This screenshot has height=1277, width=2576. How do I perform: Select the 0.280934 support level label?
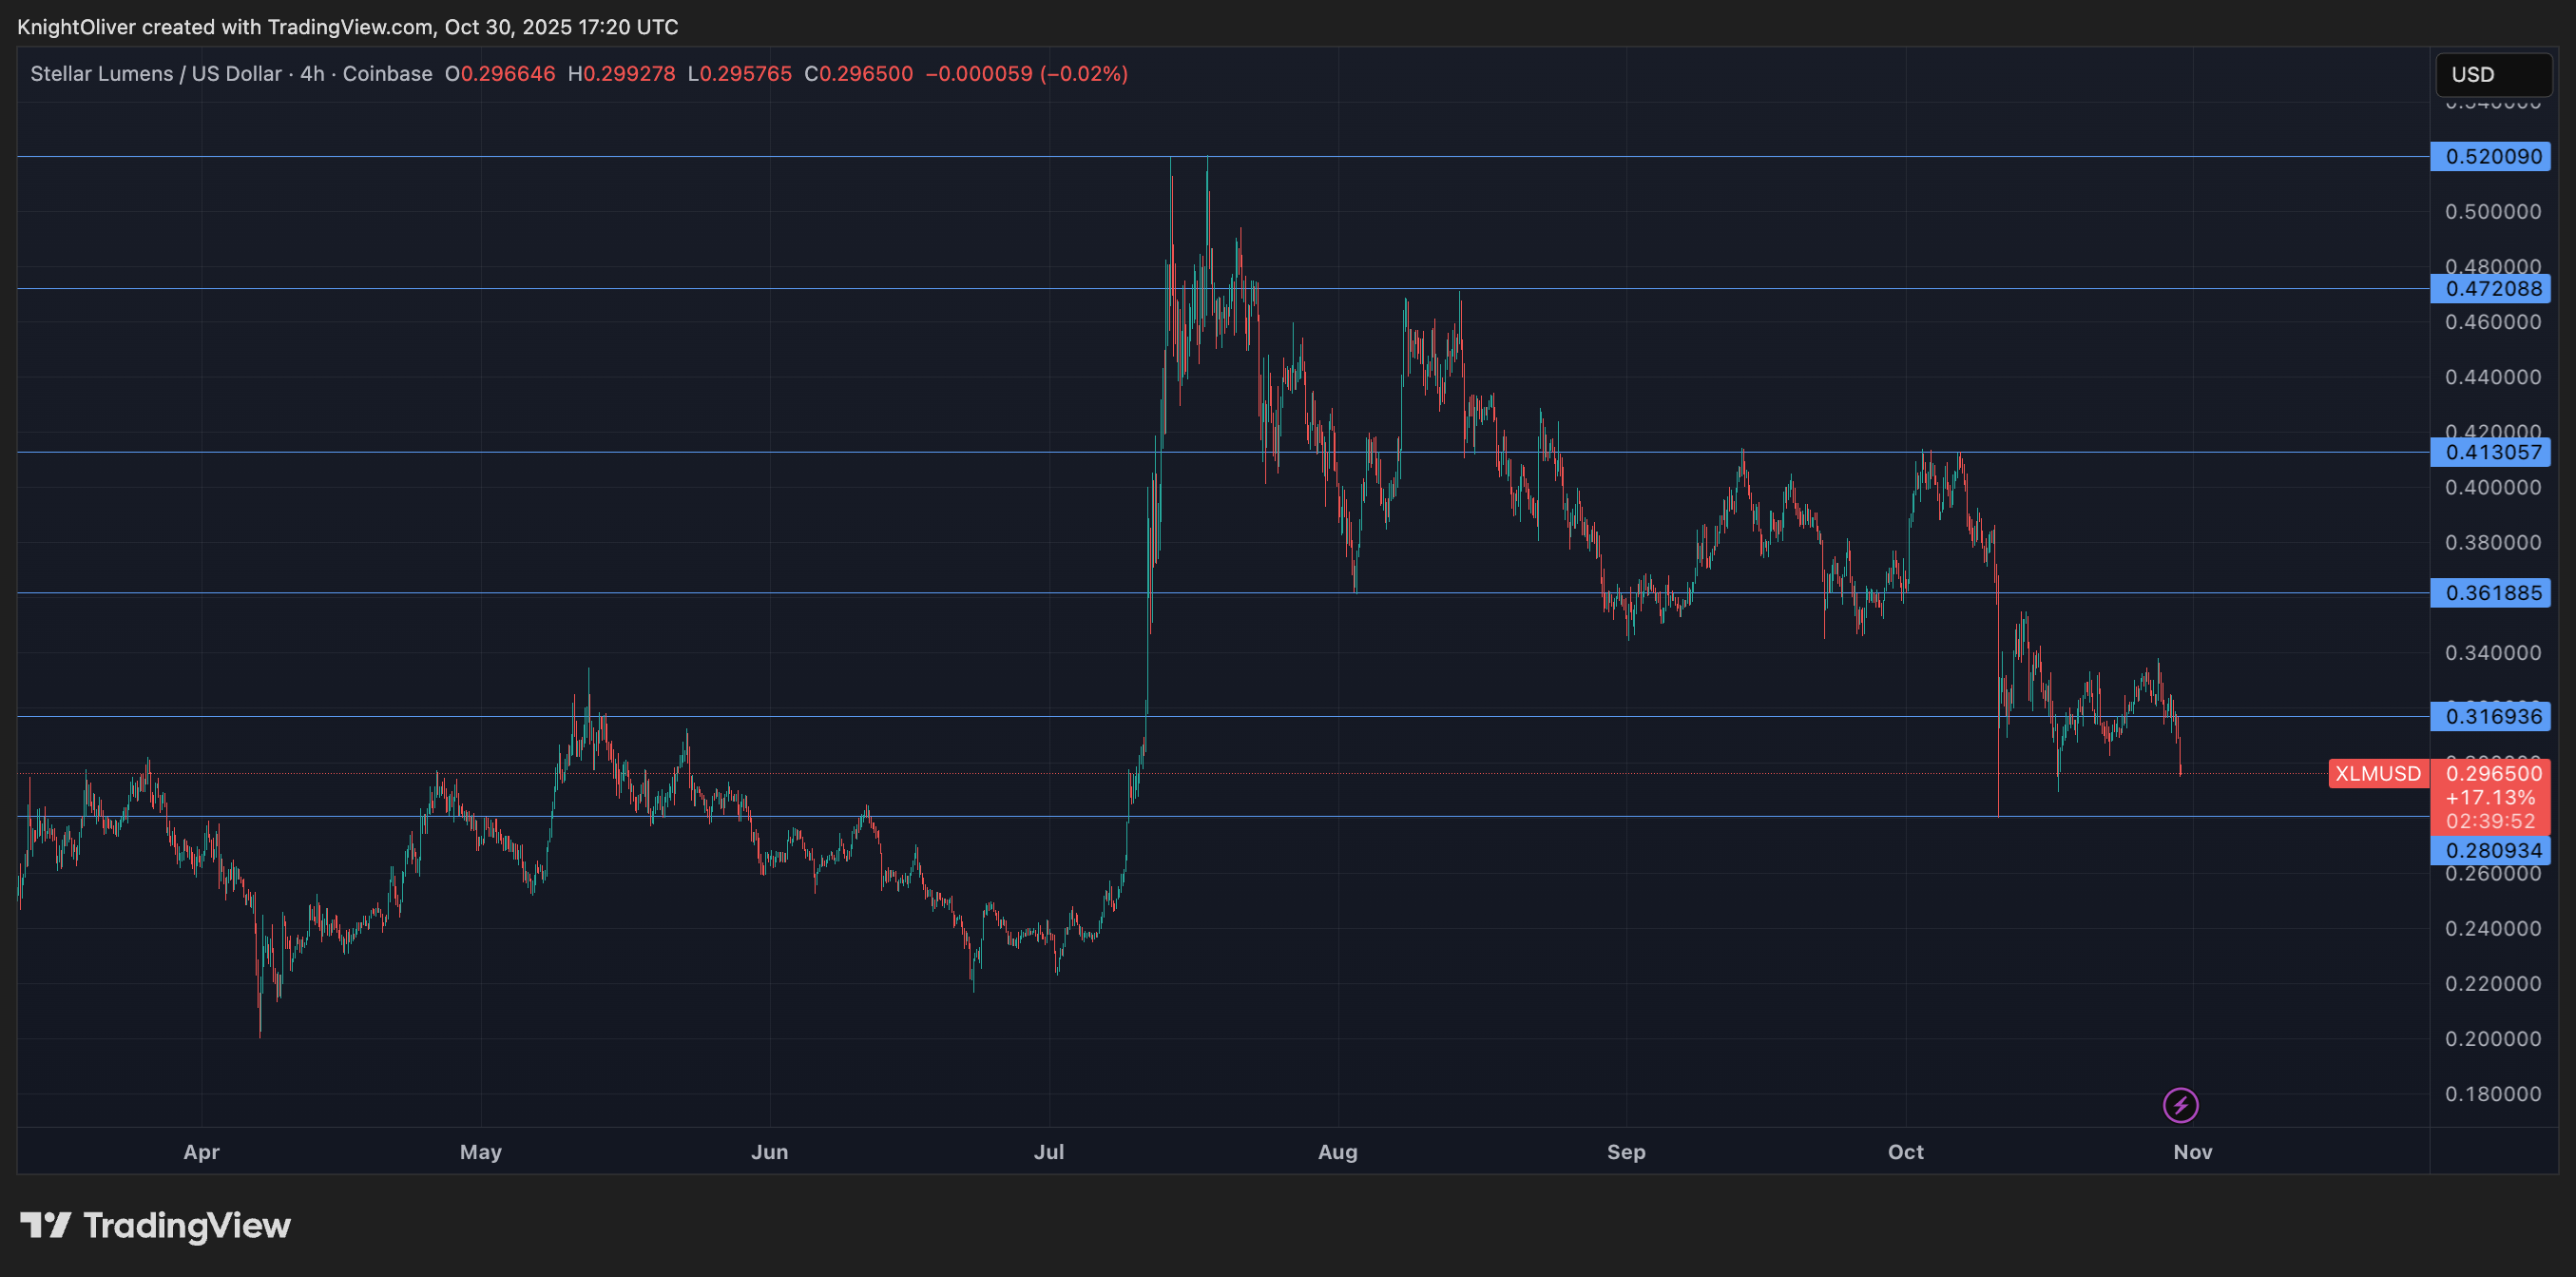click(x=2490, y=851)
